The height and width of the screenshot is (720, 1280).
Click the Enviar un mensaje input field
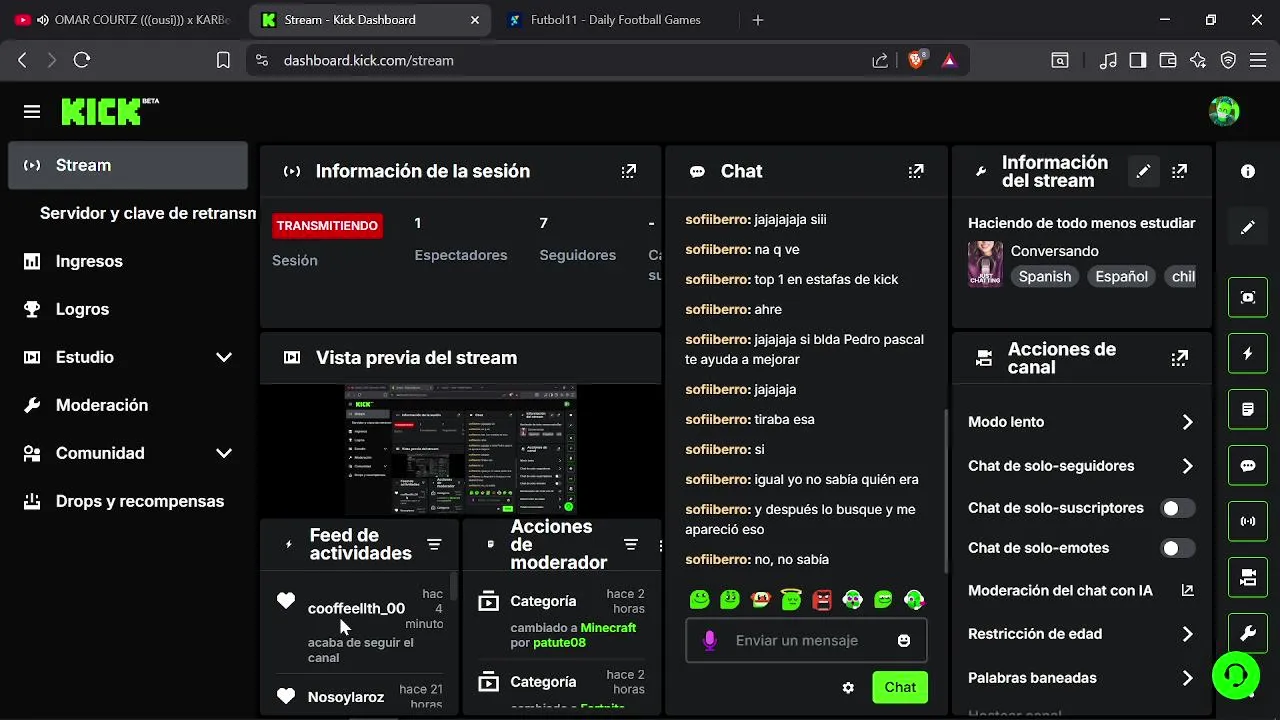[805, 641]
